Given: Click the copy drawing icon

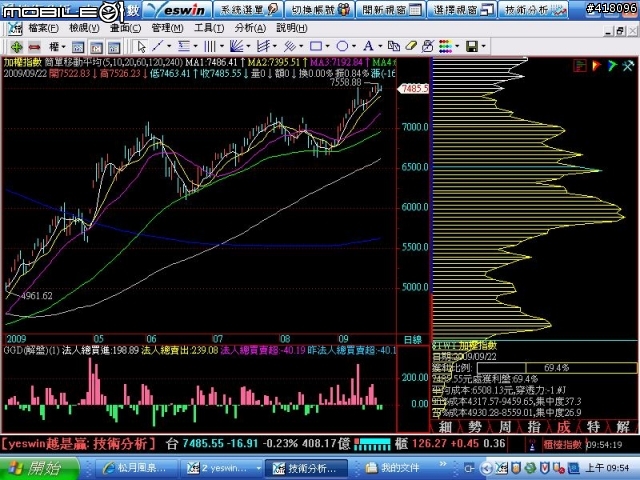Looking at the screenshot, I should click(393, 46).
